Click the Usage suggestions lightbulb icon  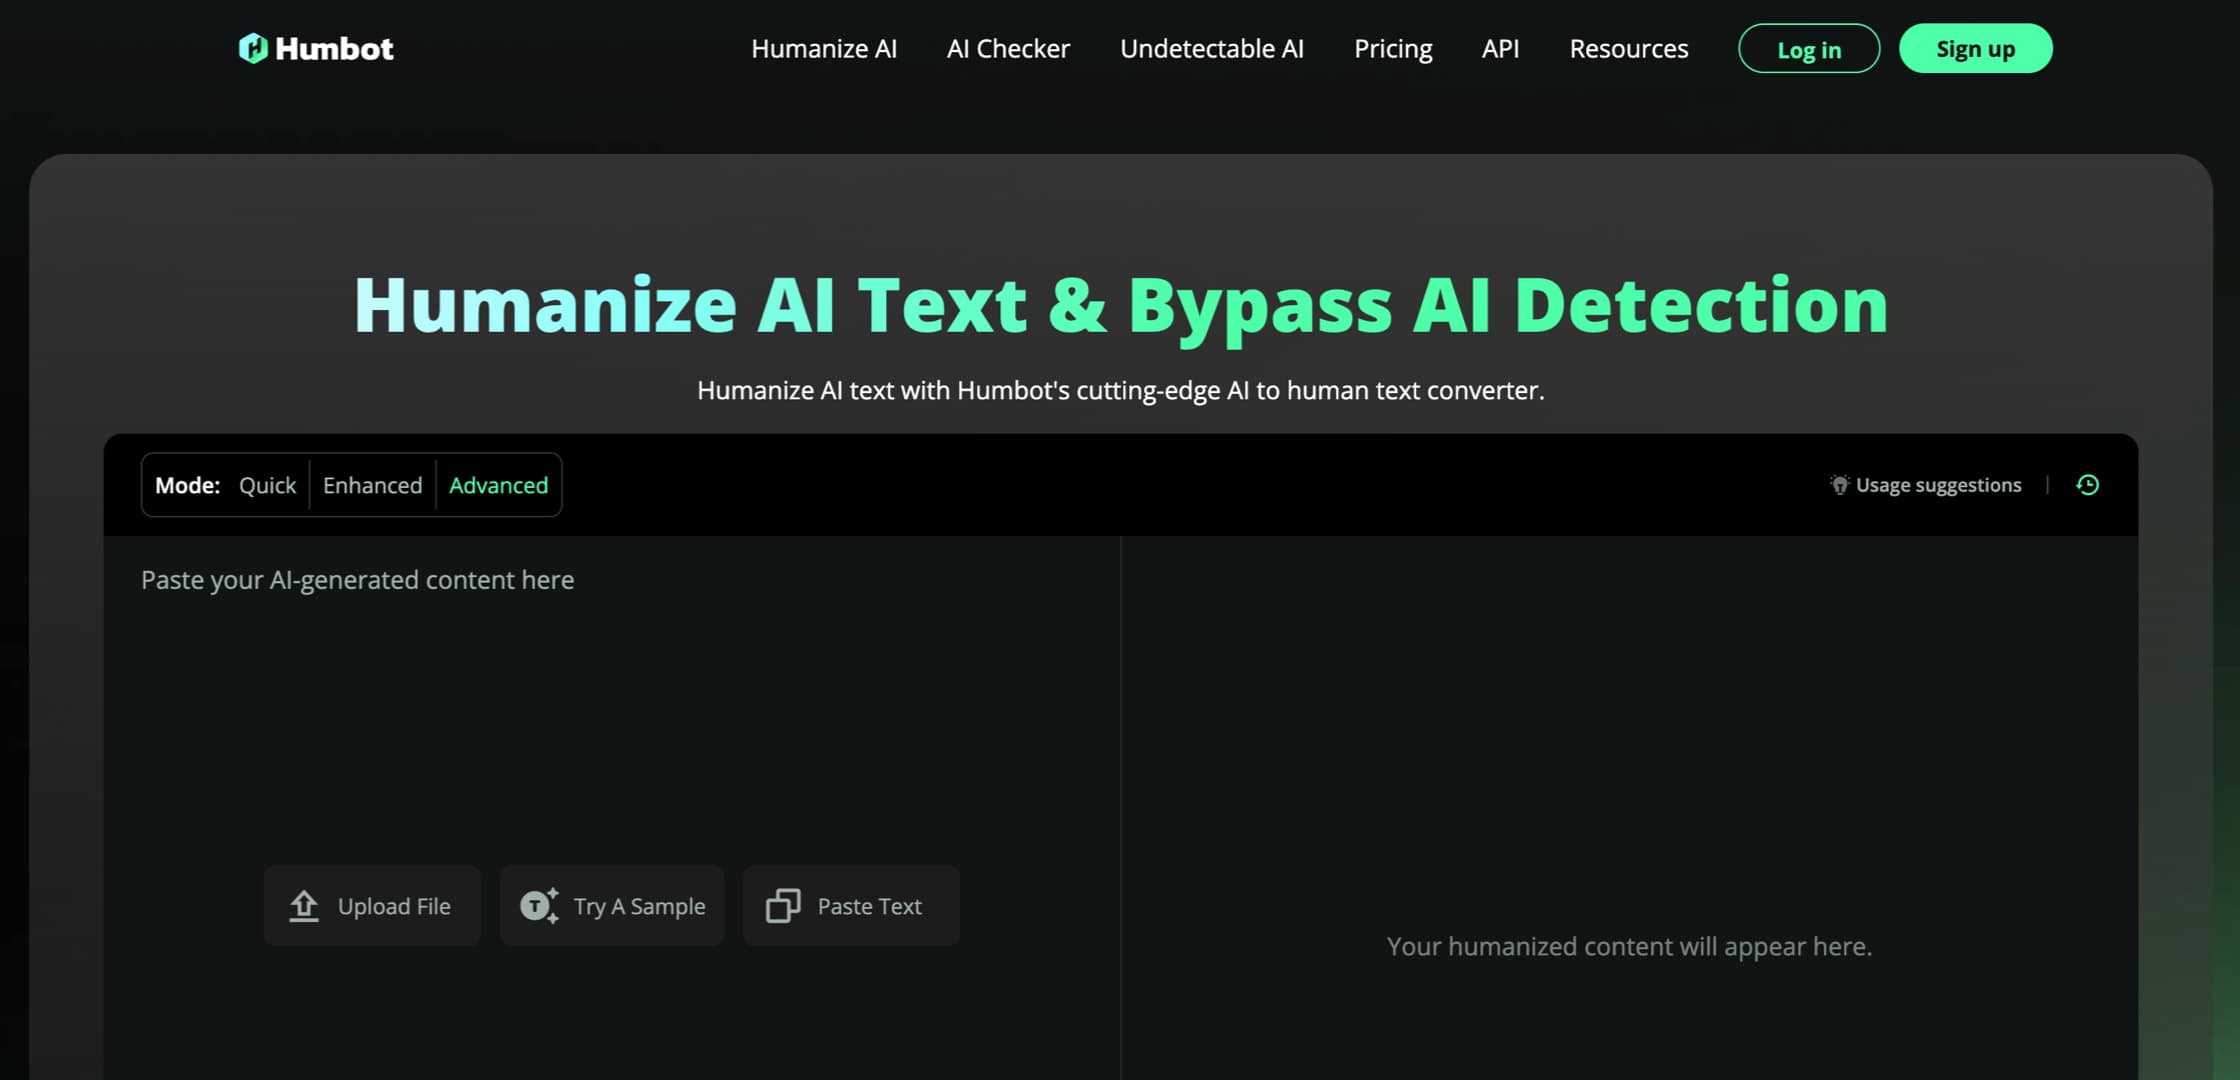point(1839,485)
